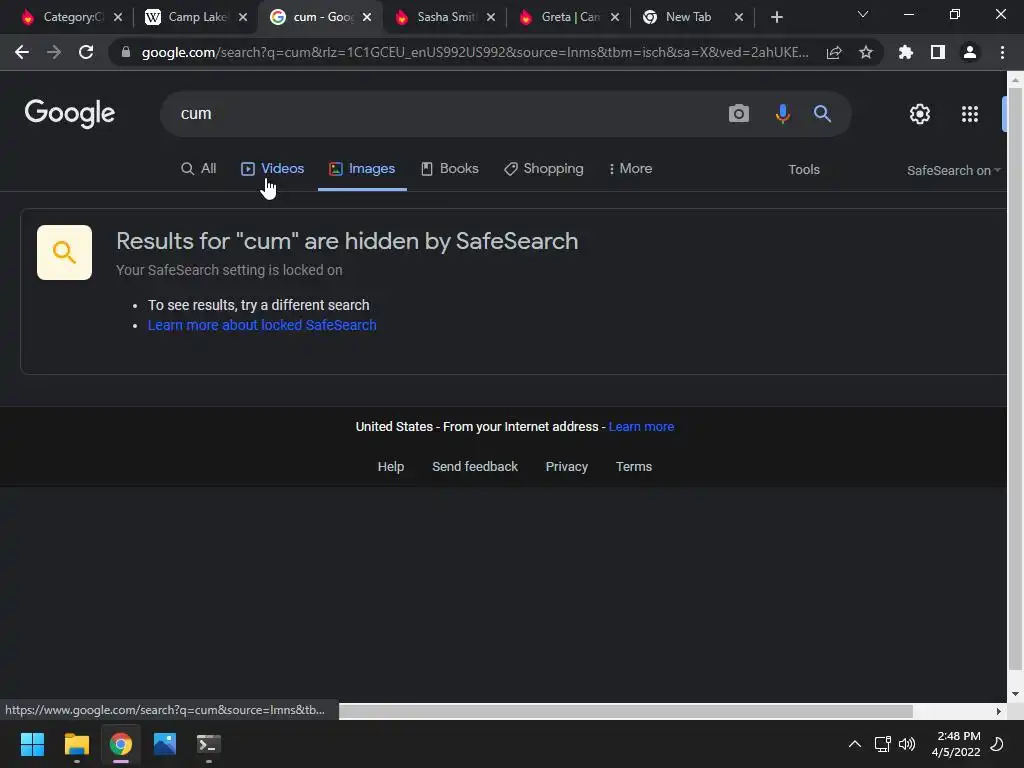The height and width of the screenshot is (768, 1024).
Task: Open Learn more about locked SafeSearch
Action: tap(262, 325)
